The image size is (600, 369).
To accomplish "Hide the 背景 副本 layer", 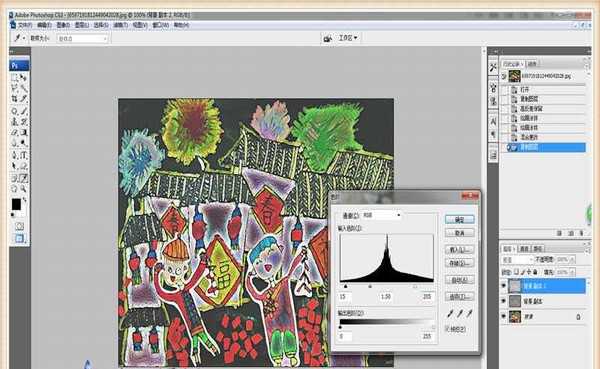I will tap(504, 301).
